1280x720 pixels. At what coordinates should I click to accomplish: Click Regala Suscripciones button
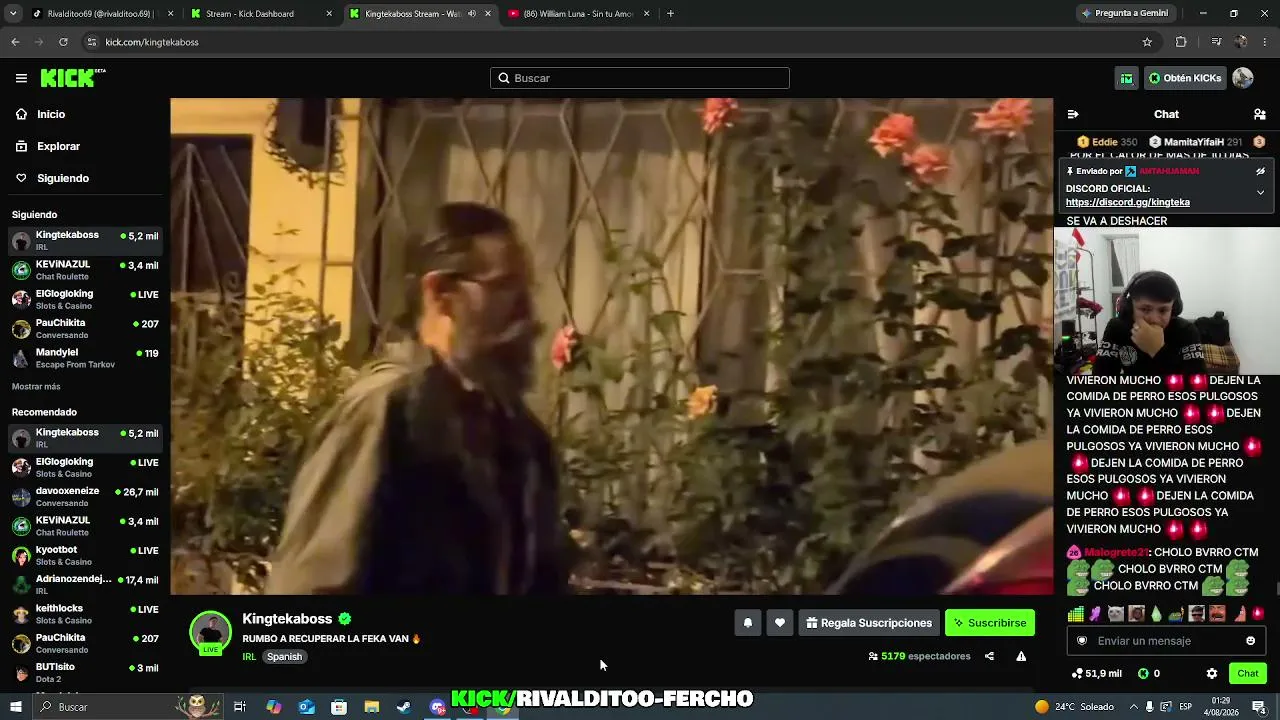coord(869,623)
